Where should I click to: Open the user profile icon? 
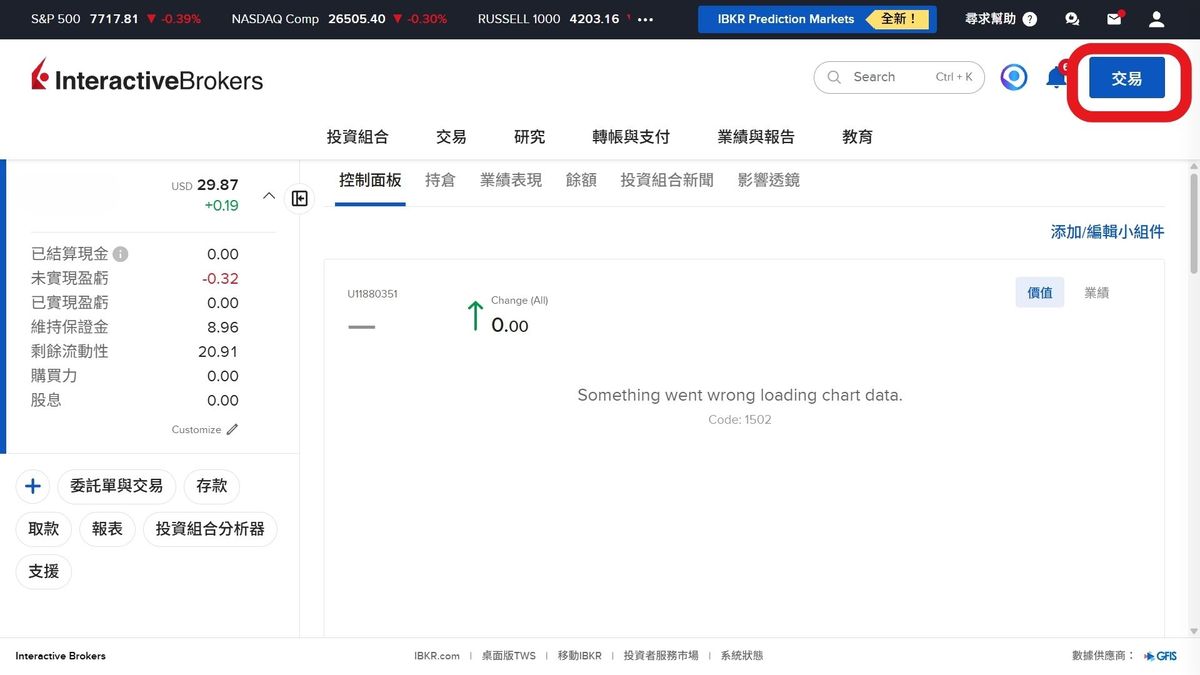1156,19
